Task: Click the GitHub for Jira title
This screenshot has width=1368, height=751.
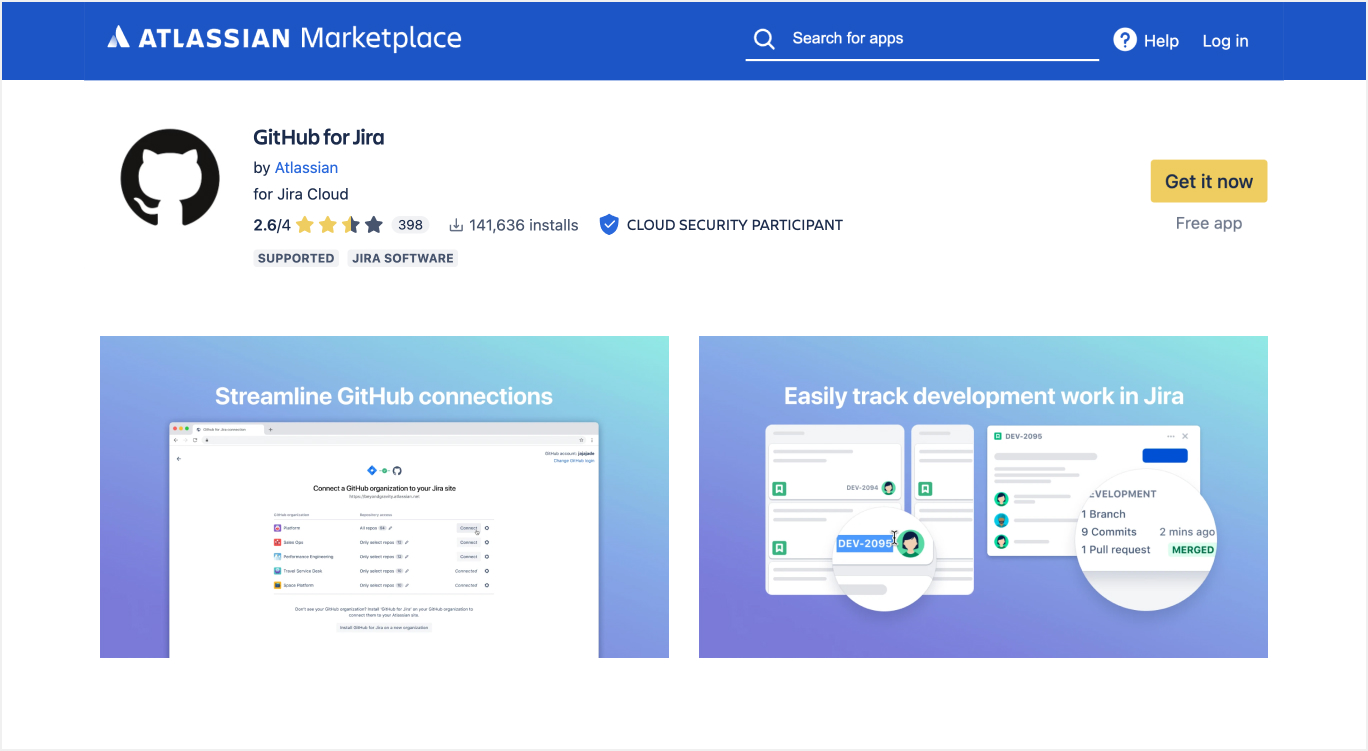Action: click(319, 137)
